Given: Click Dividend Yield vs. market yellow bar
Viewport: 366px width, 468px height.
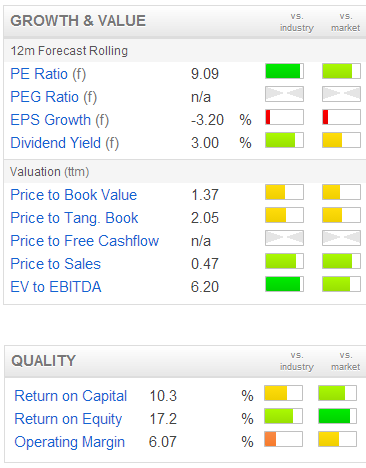Looking at the screenshot, I should point(341,140).
